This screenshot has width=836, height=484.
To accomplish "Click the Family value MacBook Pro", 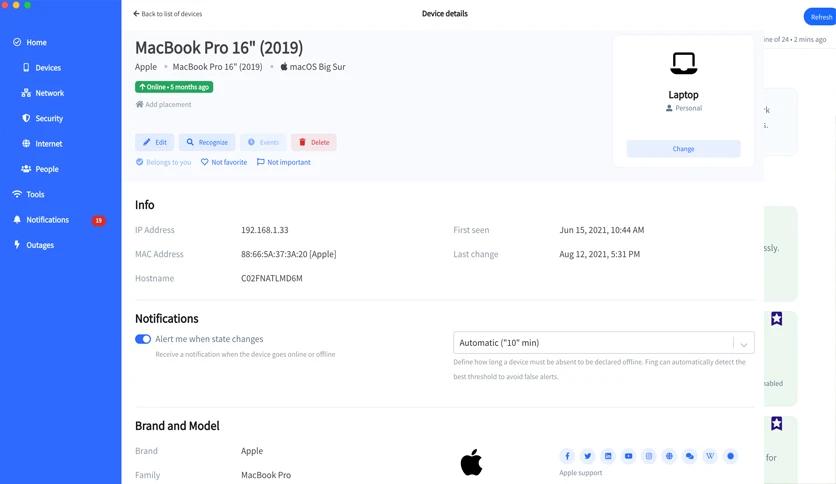I will click(266, 475).
